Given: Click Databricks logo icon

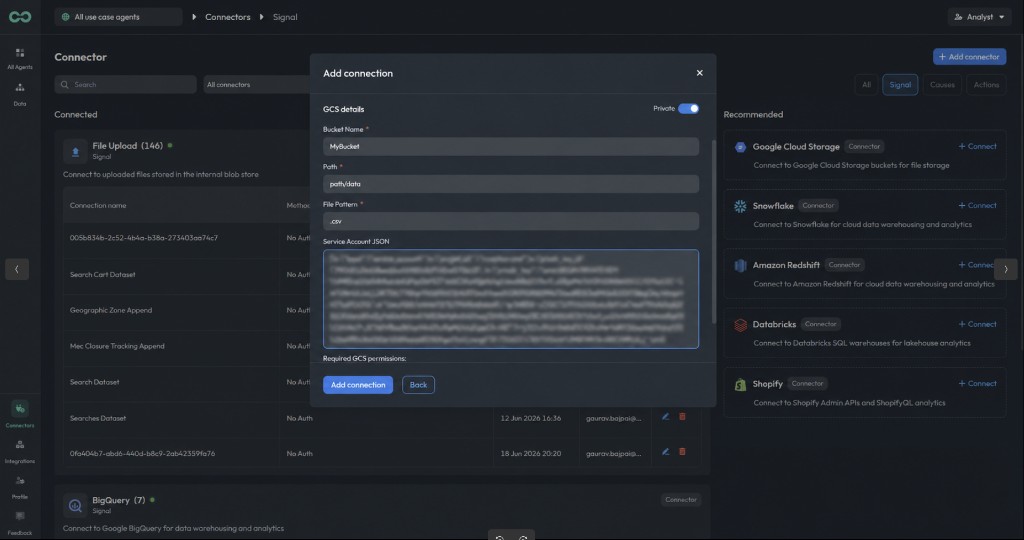Looking at the screenshot, I should 740,325.
